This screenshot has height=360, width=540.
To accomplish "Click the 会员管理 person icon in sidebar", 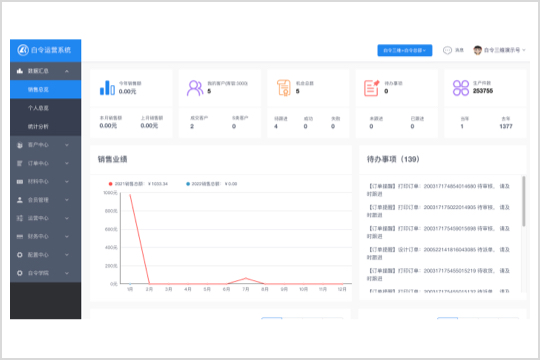I will point(20,200).
